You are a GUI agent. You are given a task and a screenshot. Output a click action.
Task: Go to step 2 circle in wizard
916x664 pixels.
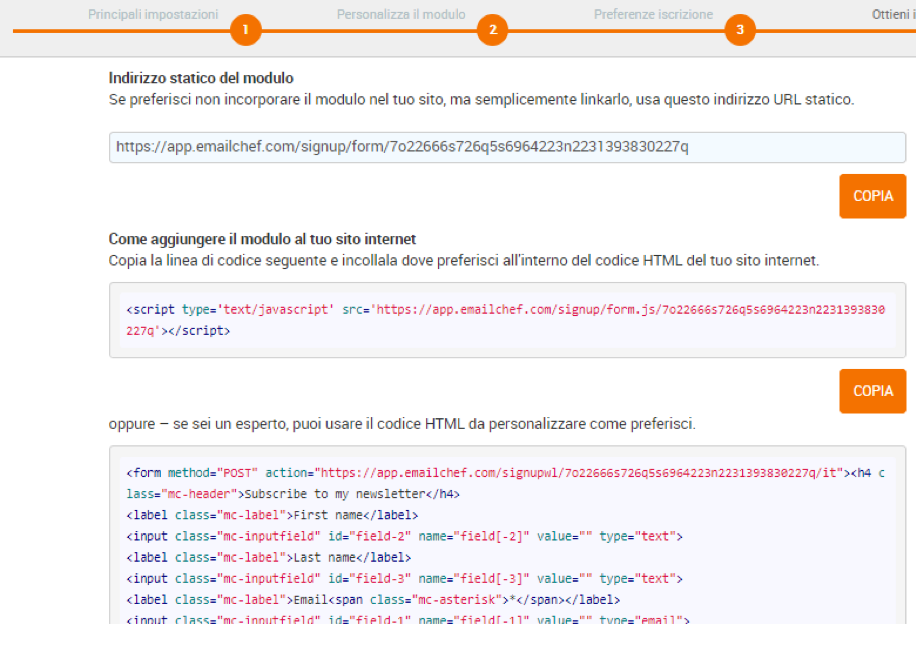(x=492, y=30)
